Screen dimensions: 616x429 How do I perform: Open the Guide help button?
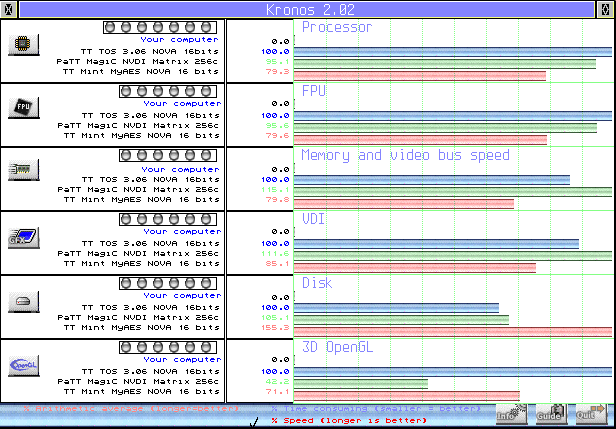[551, 414]
